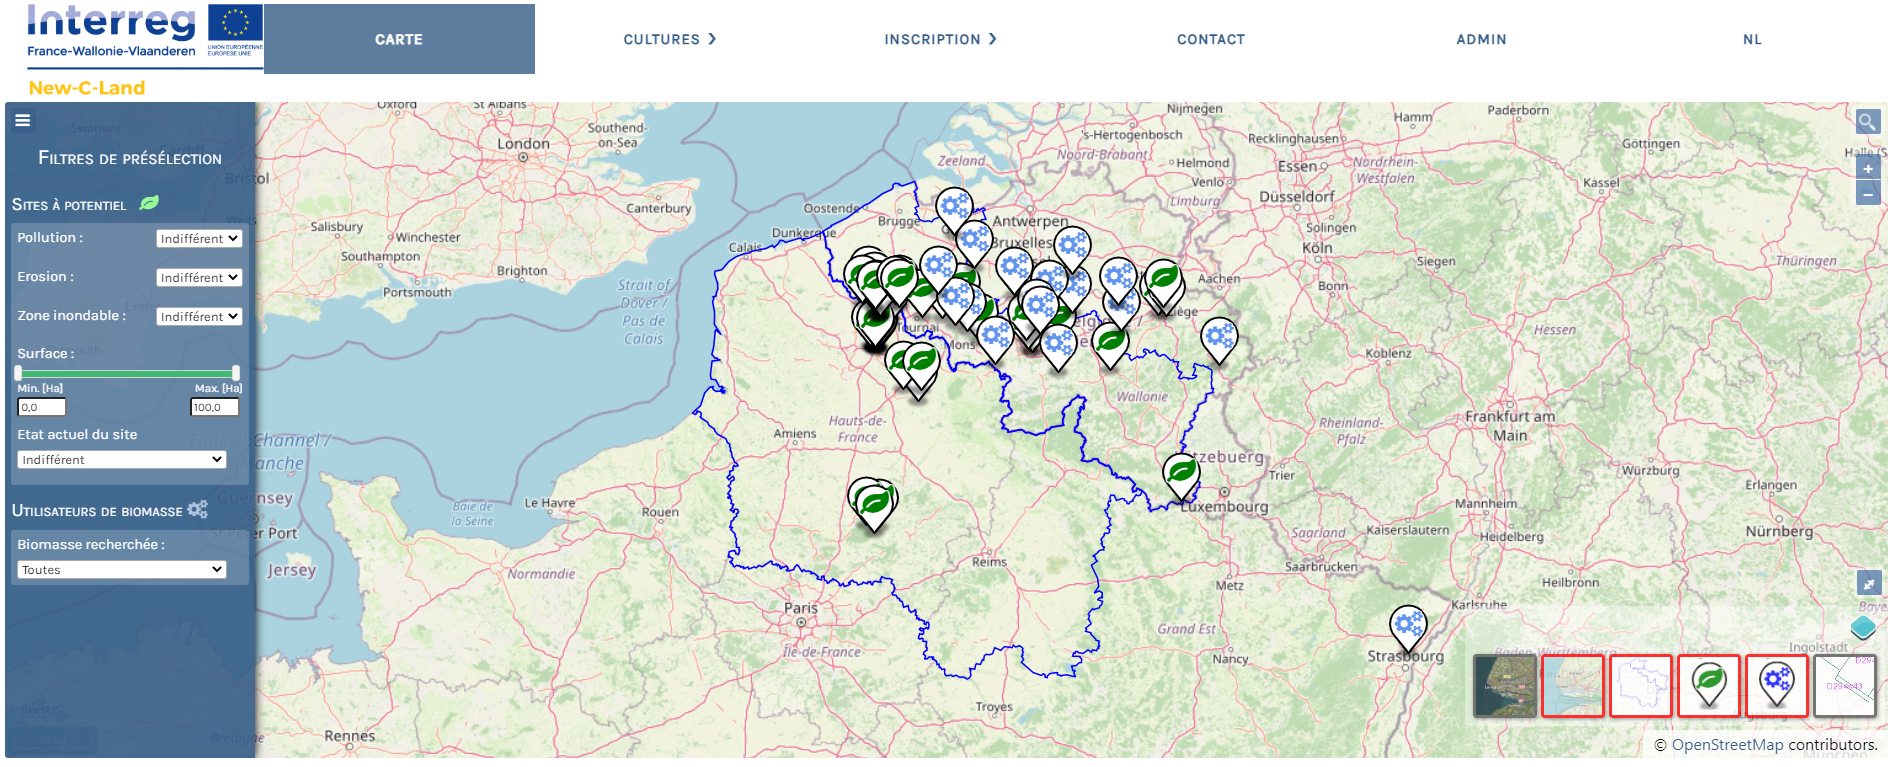Toggle the satellite imagery base layer thumbnail
The height and width of the screenshot is (767, 1890).
click(1505, 686)
